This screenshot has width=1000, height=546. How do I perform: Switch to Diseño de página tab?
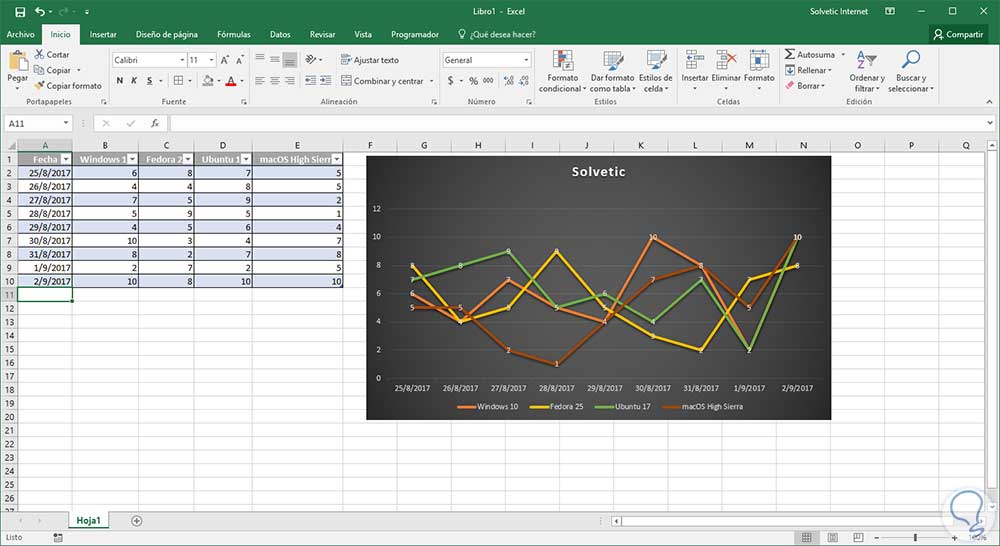pos(166,34)
